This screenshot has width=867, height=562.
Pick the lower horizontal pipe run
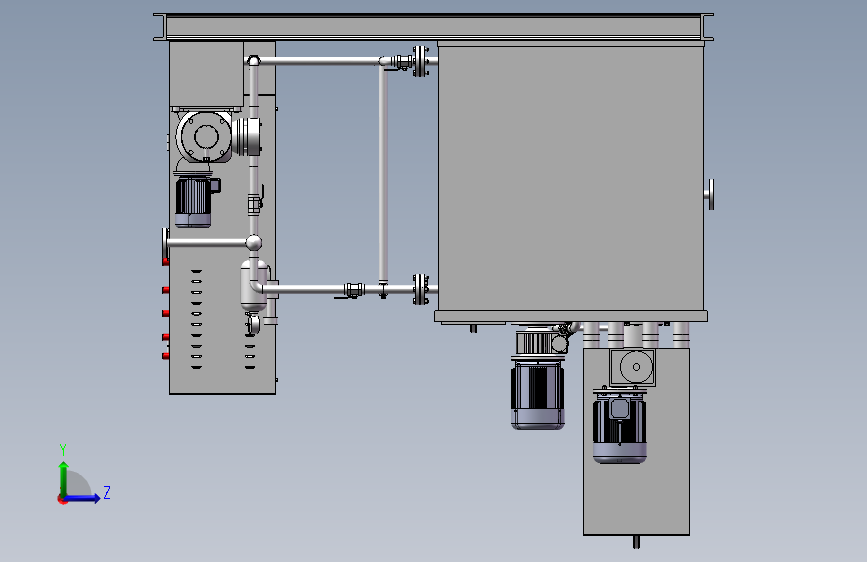(303, 289)
